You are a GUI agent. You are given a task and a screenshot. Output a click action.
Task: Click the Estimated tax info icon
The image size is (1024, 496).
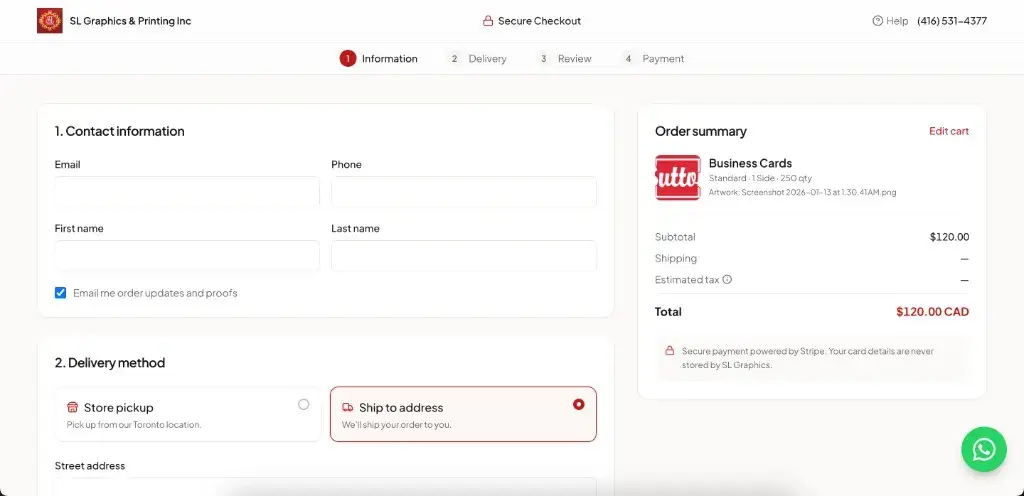[727, 279]
